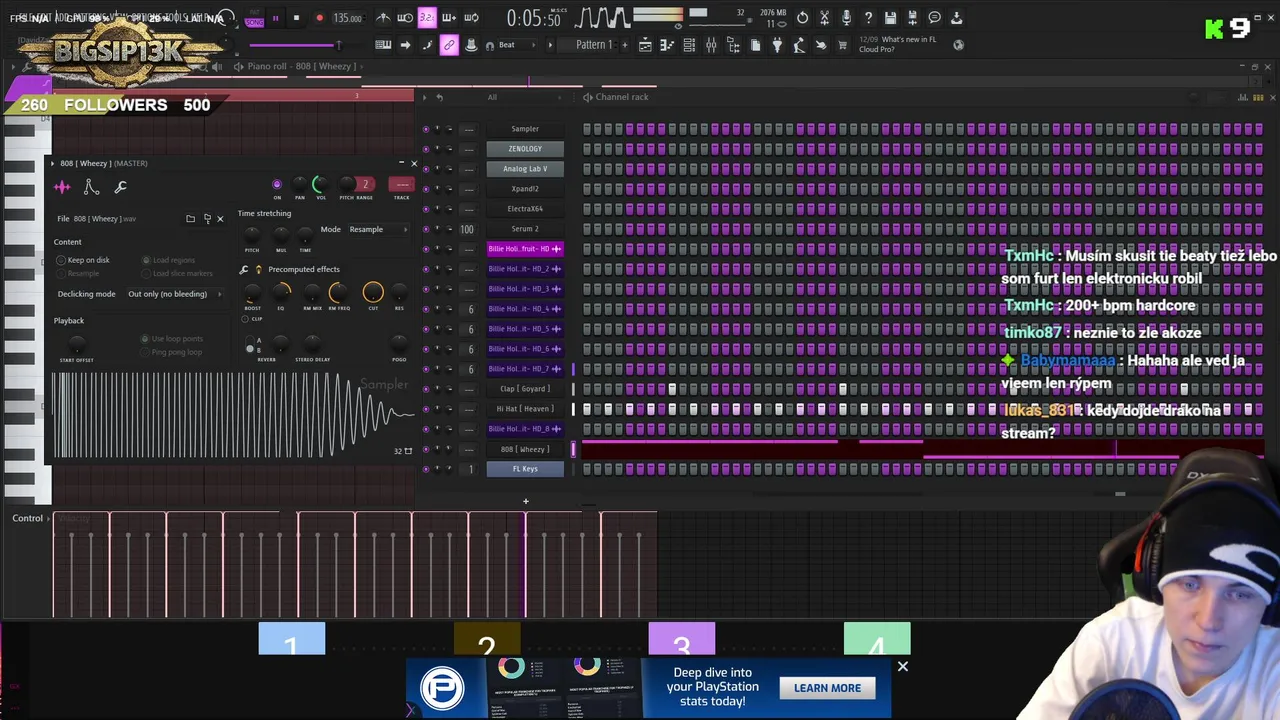Open the Mixer from toolbar

[x=711, y=45]
